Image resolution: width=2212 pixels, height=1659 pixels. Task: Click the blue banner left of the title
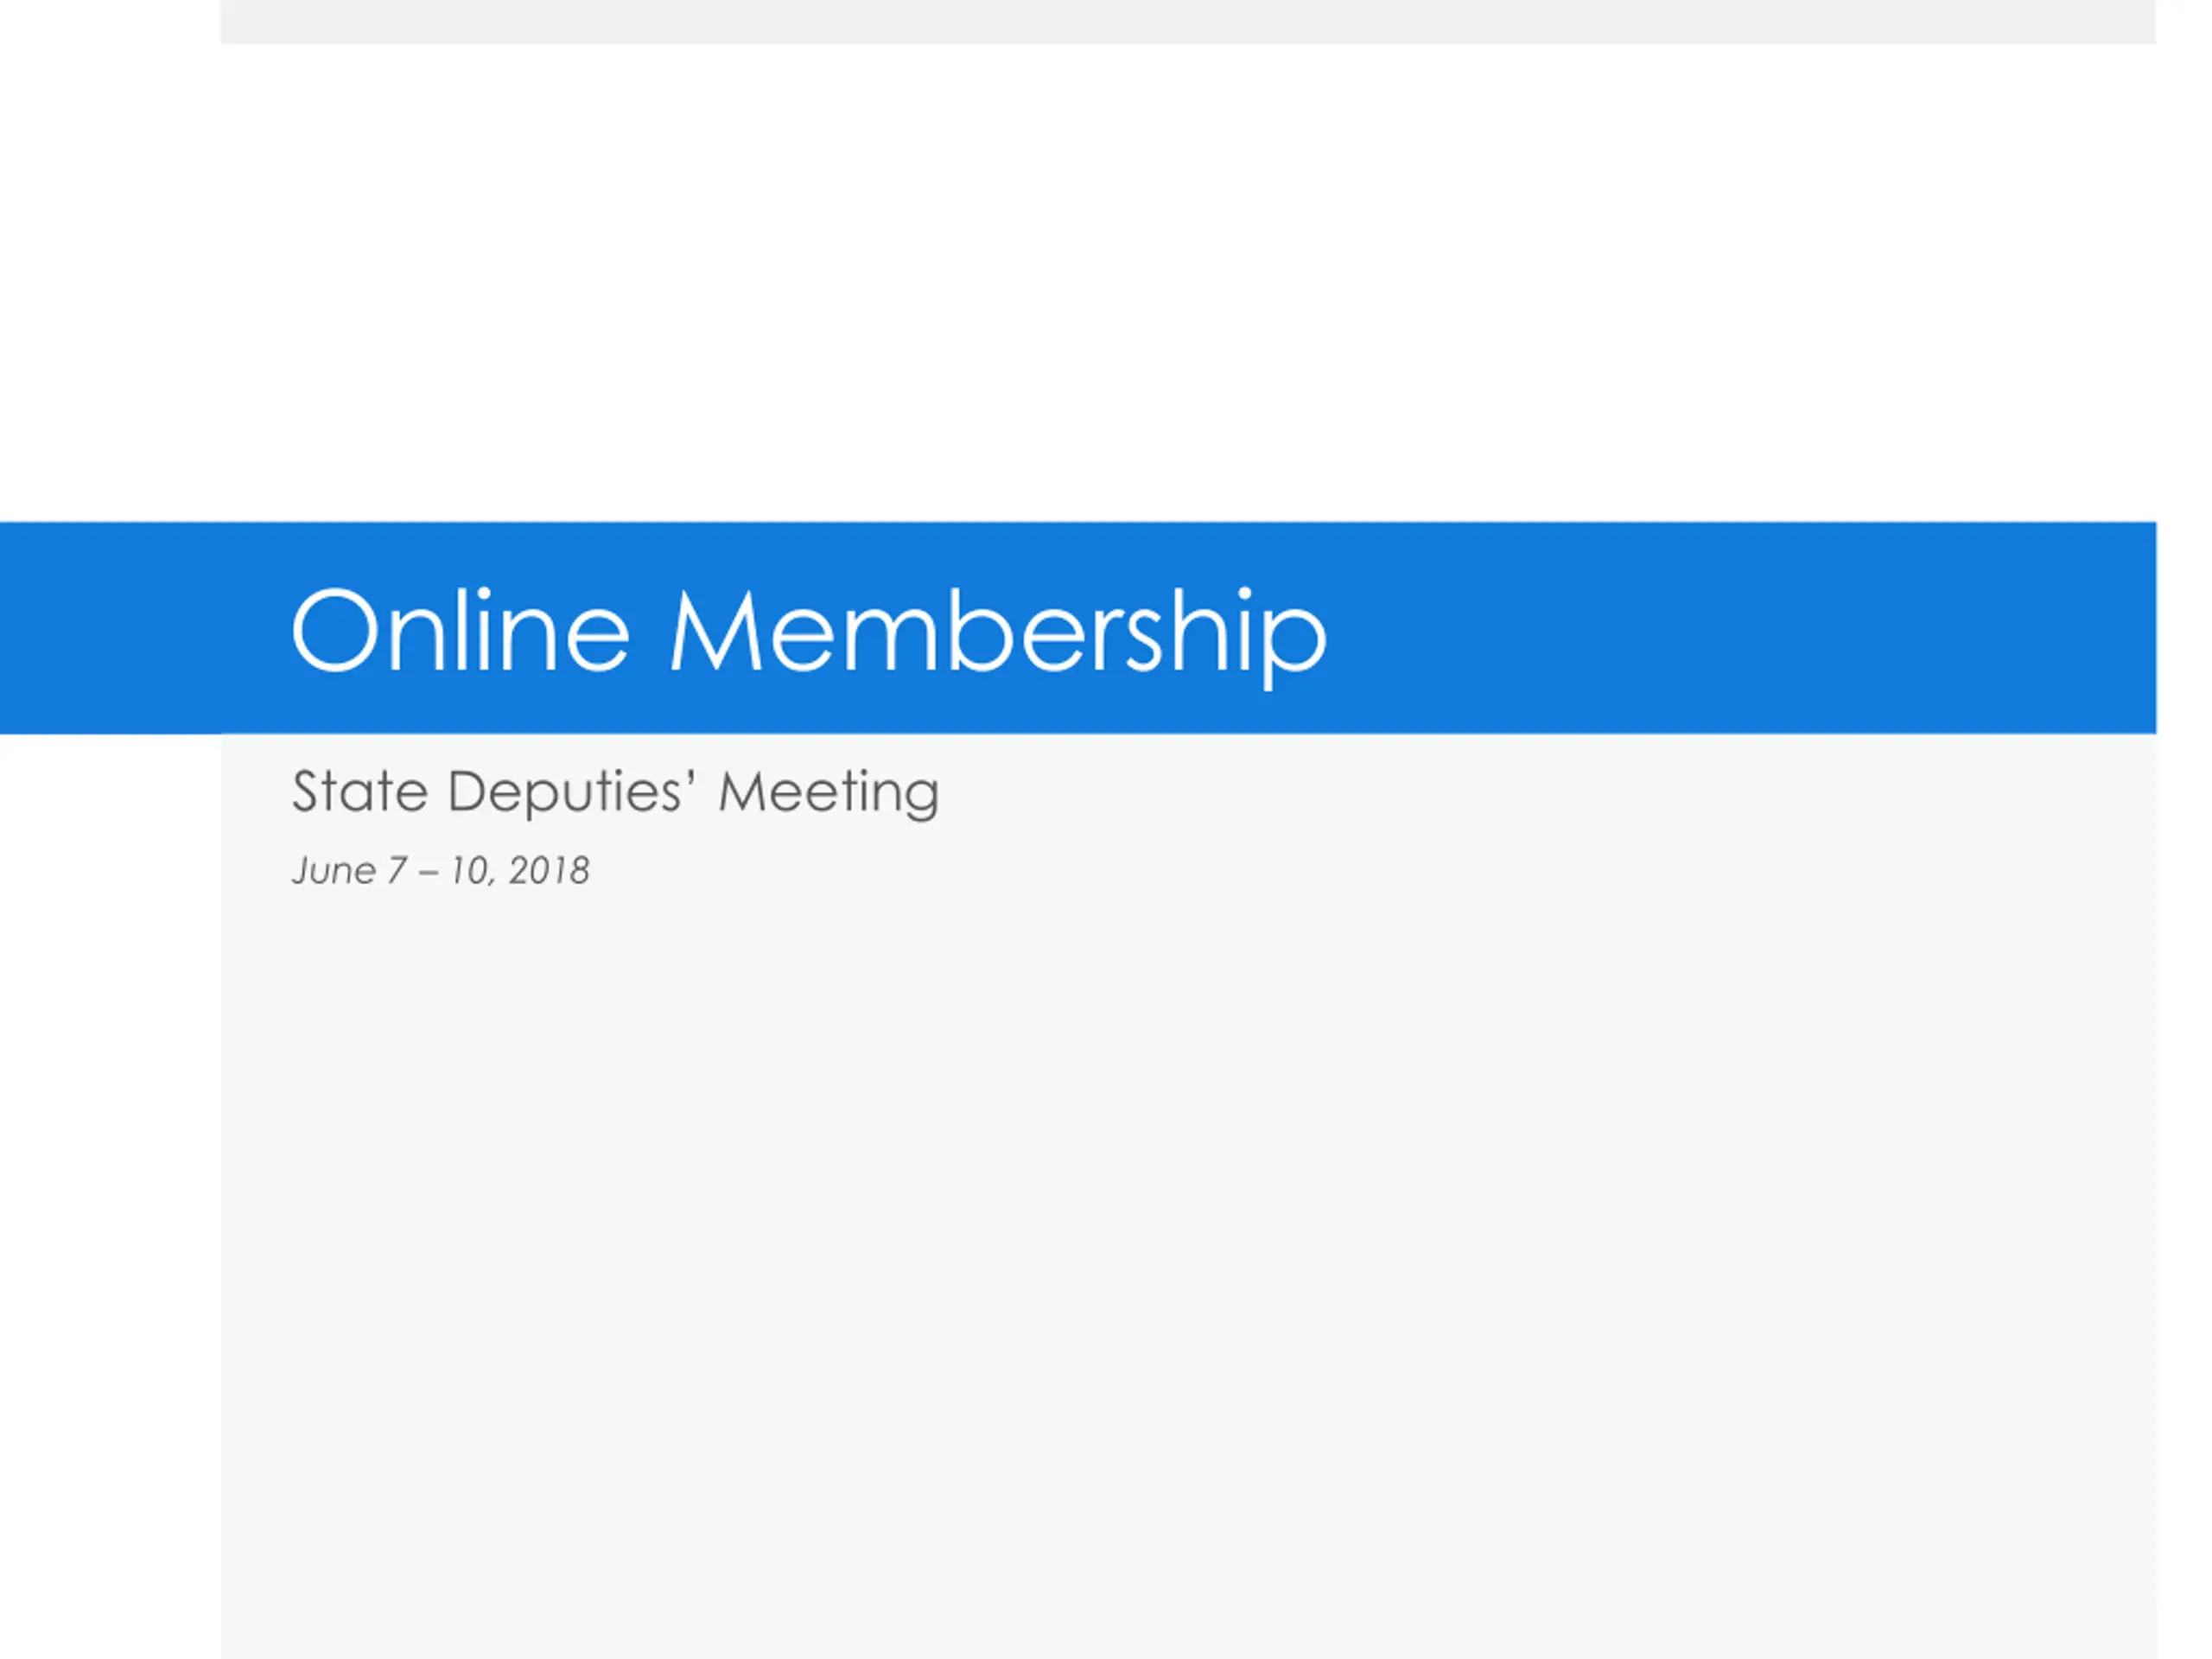pos(140,628)
